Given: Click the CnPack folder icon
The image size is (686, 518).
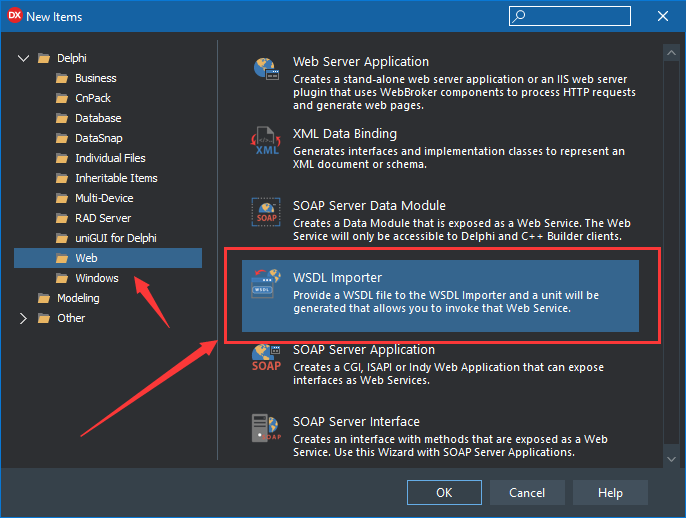Looking at the screenshot, I should pyautogui.click(x=62, y=98).
